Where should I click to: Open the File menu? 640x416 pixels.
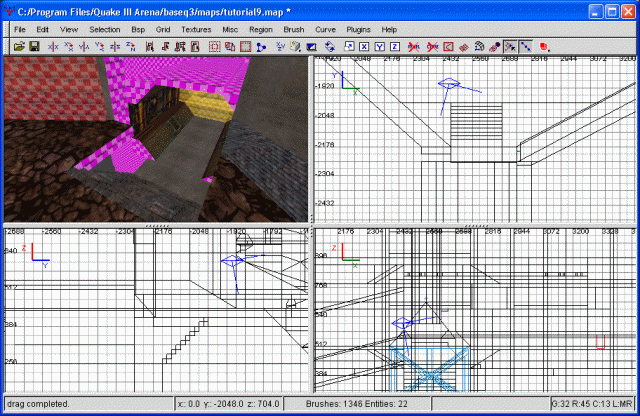coord(20,29)
